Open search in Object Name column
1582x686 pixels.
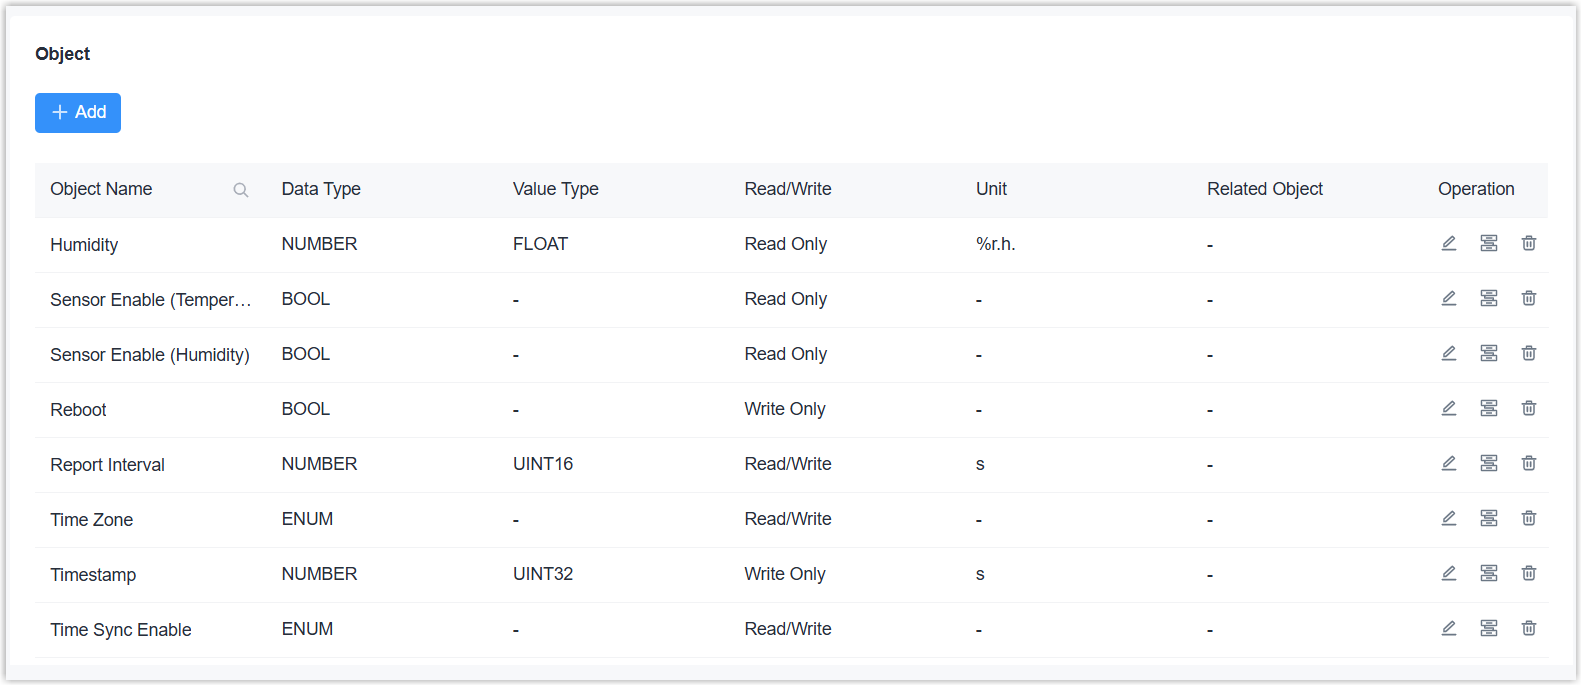[x=241, y=190]
